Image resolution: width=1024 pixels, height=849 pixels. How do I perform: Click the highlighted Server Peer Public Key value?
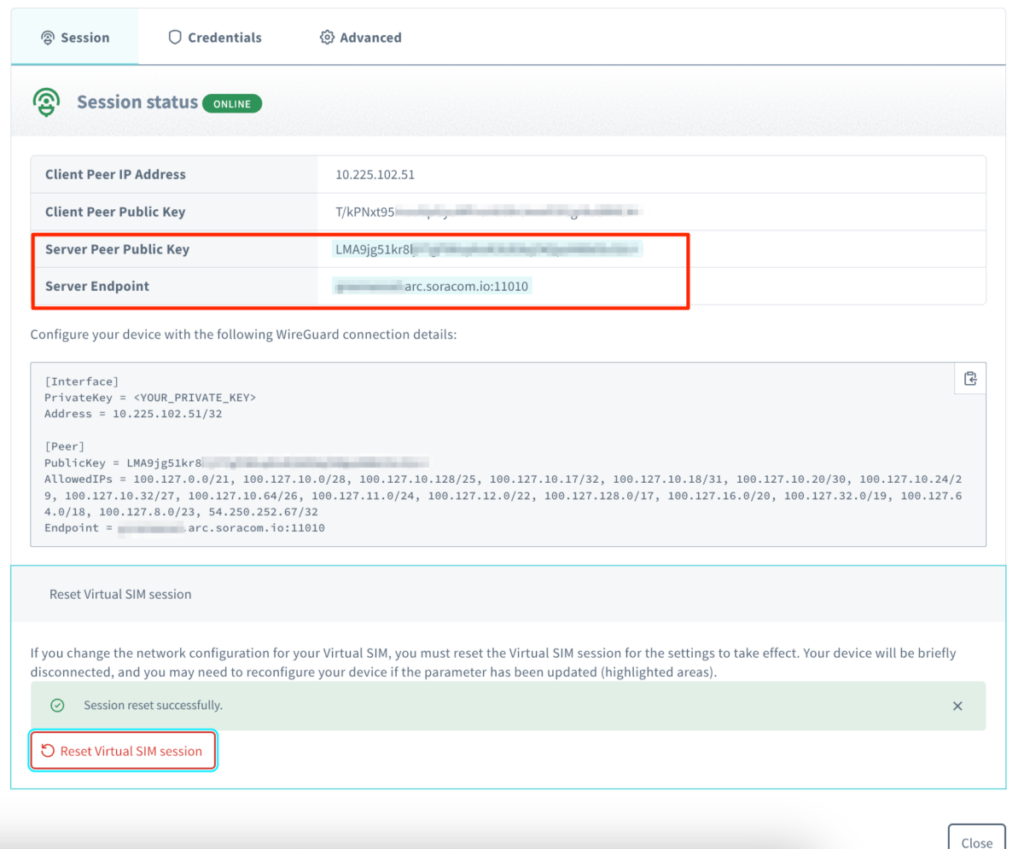coord(487,249)
